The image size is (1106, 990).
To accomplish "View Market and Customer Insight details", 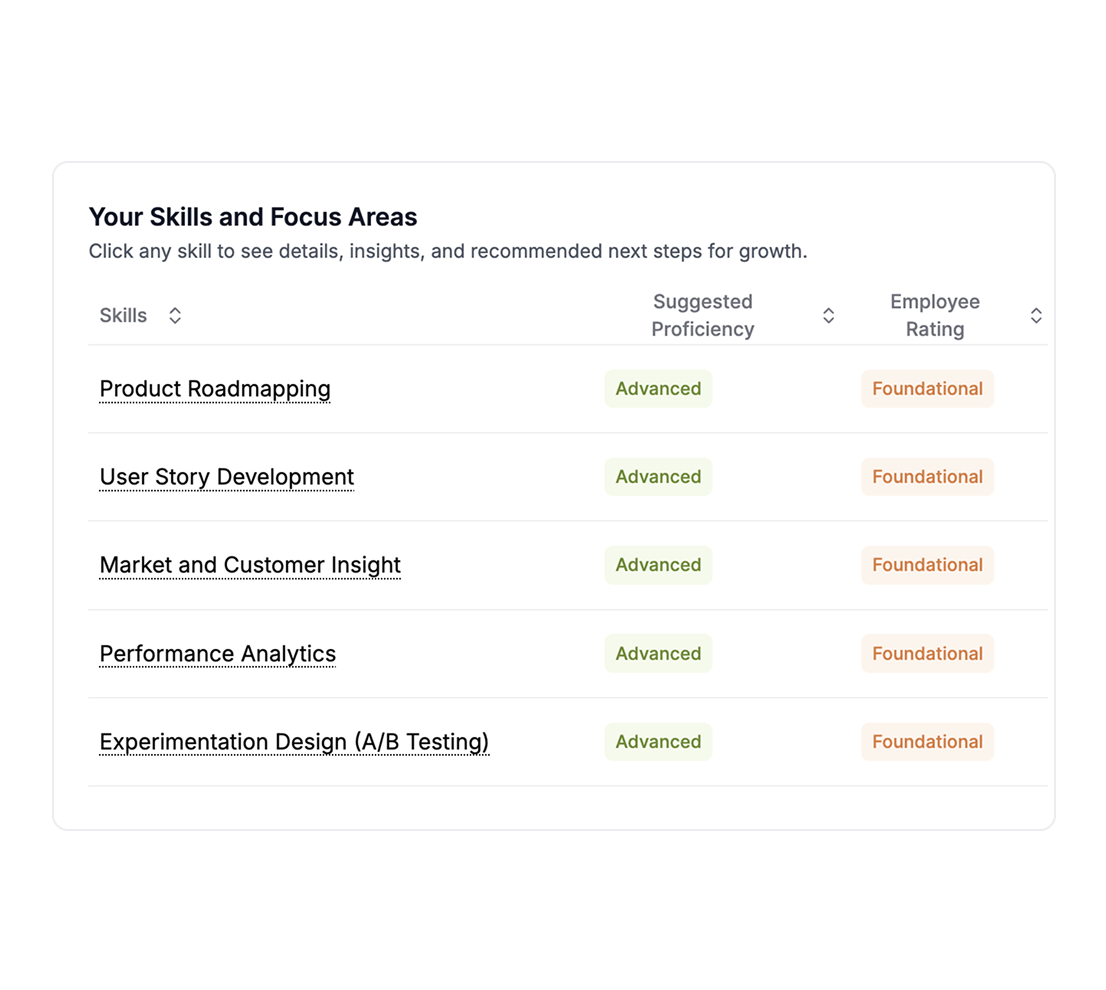I will coord(250,565).
